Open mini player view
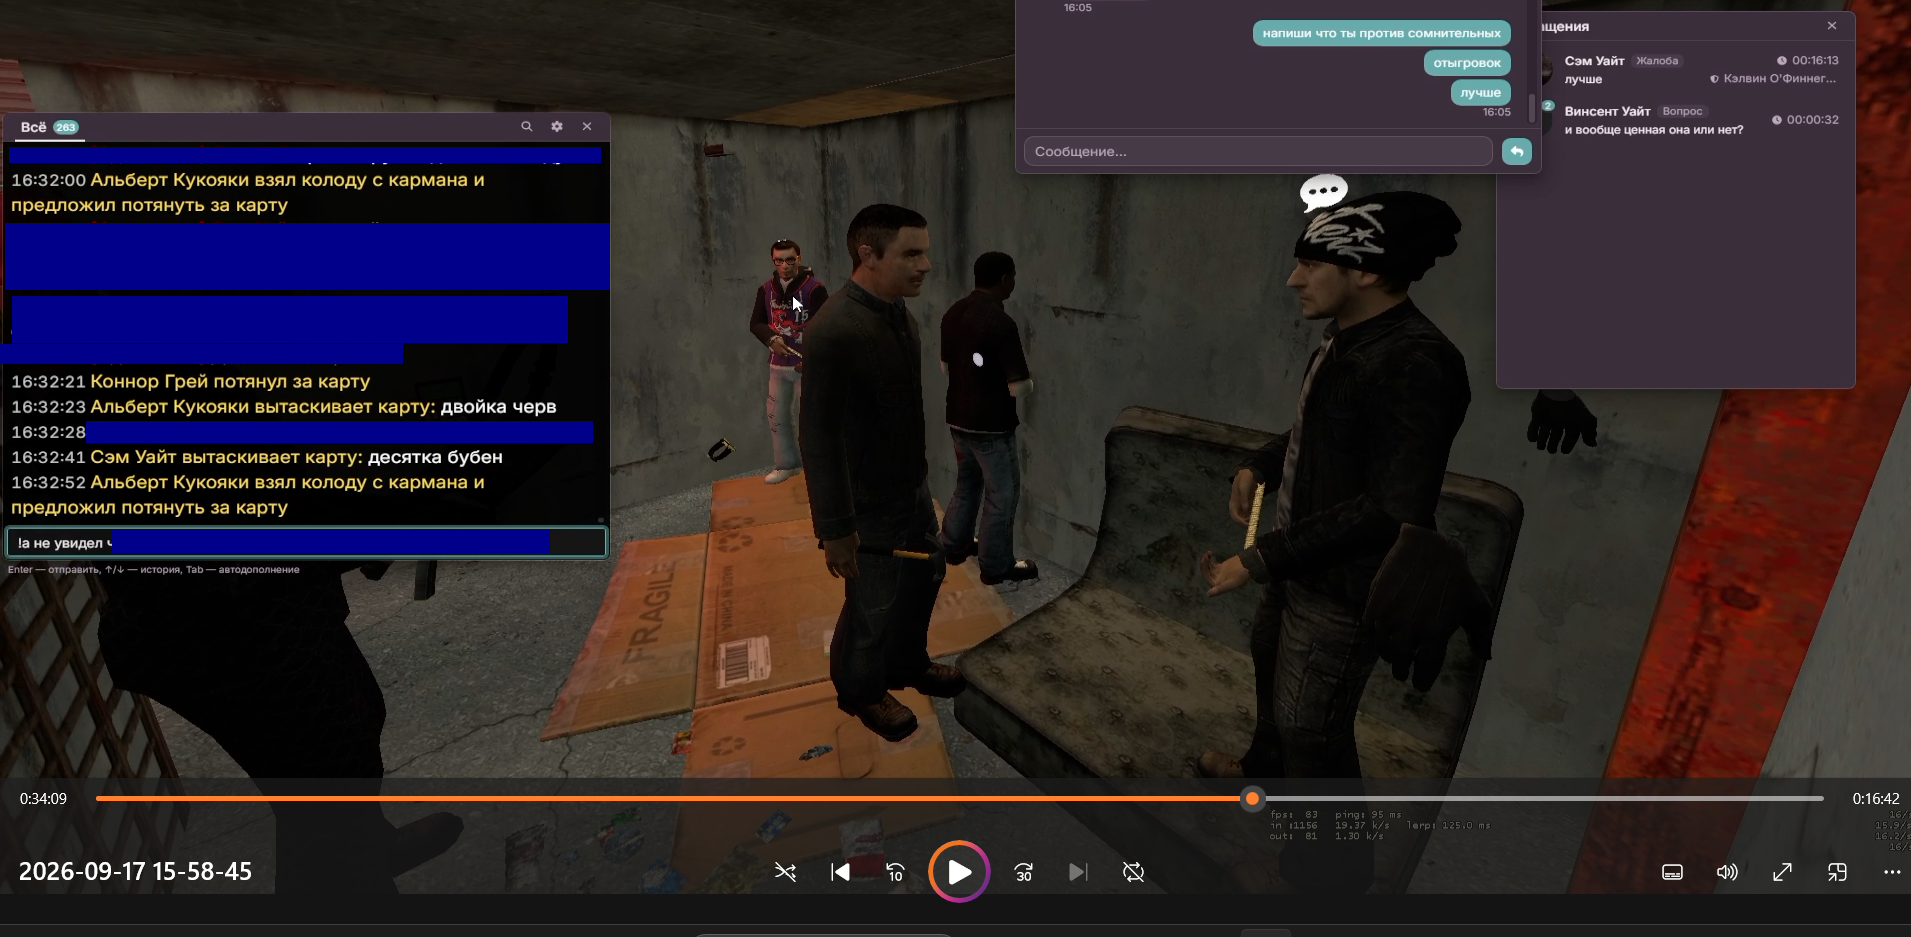Viewport: 1911px width, 937px height. 1837,872
